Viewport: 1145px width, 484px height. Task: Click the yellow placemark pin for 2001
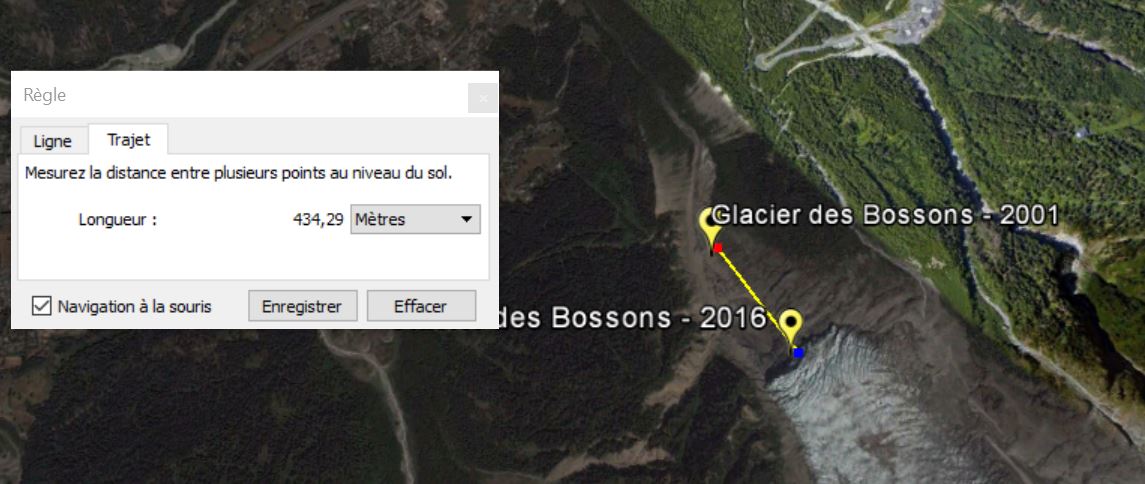pyautogui.click(x=709, y=228)
